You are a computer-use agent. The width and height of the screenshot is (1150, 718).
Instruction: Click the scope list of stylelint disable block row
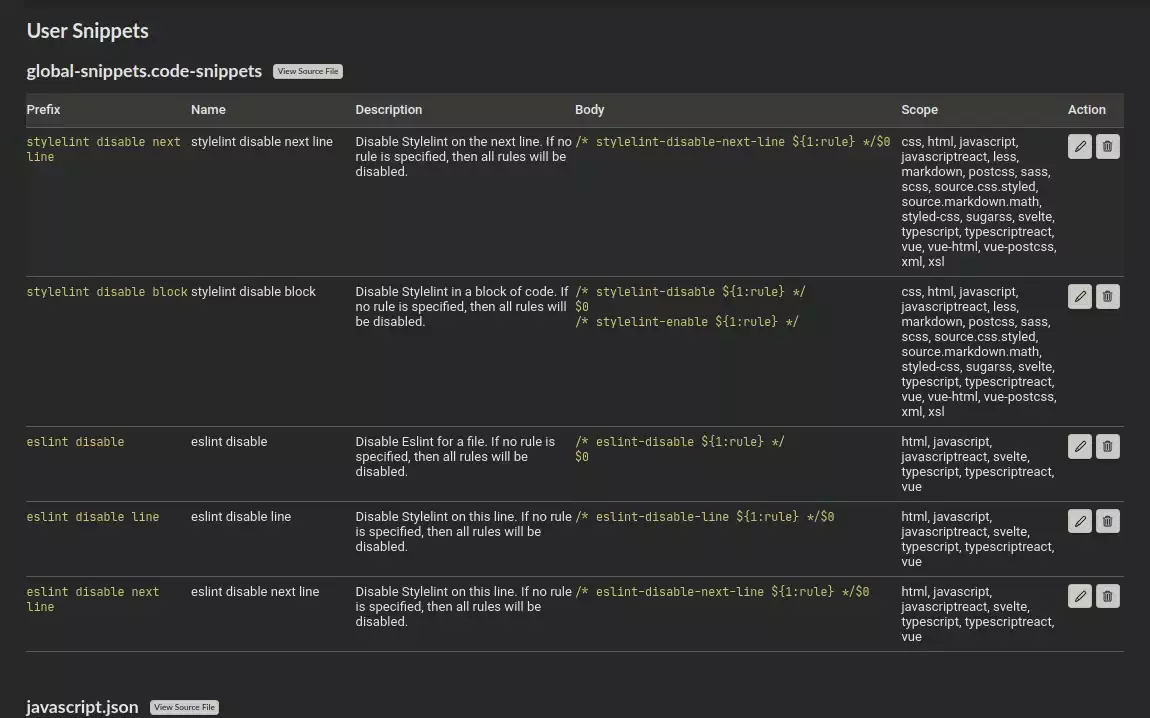[979, 351]
